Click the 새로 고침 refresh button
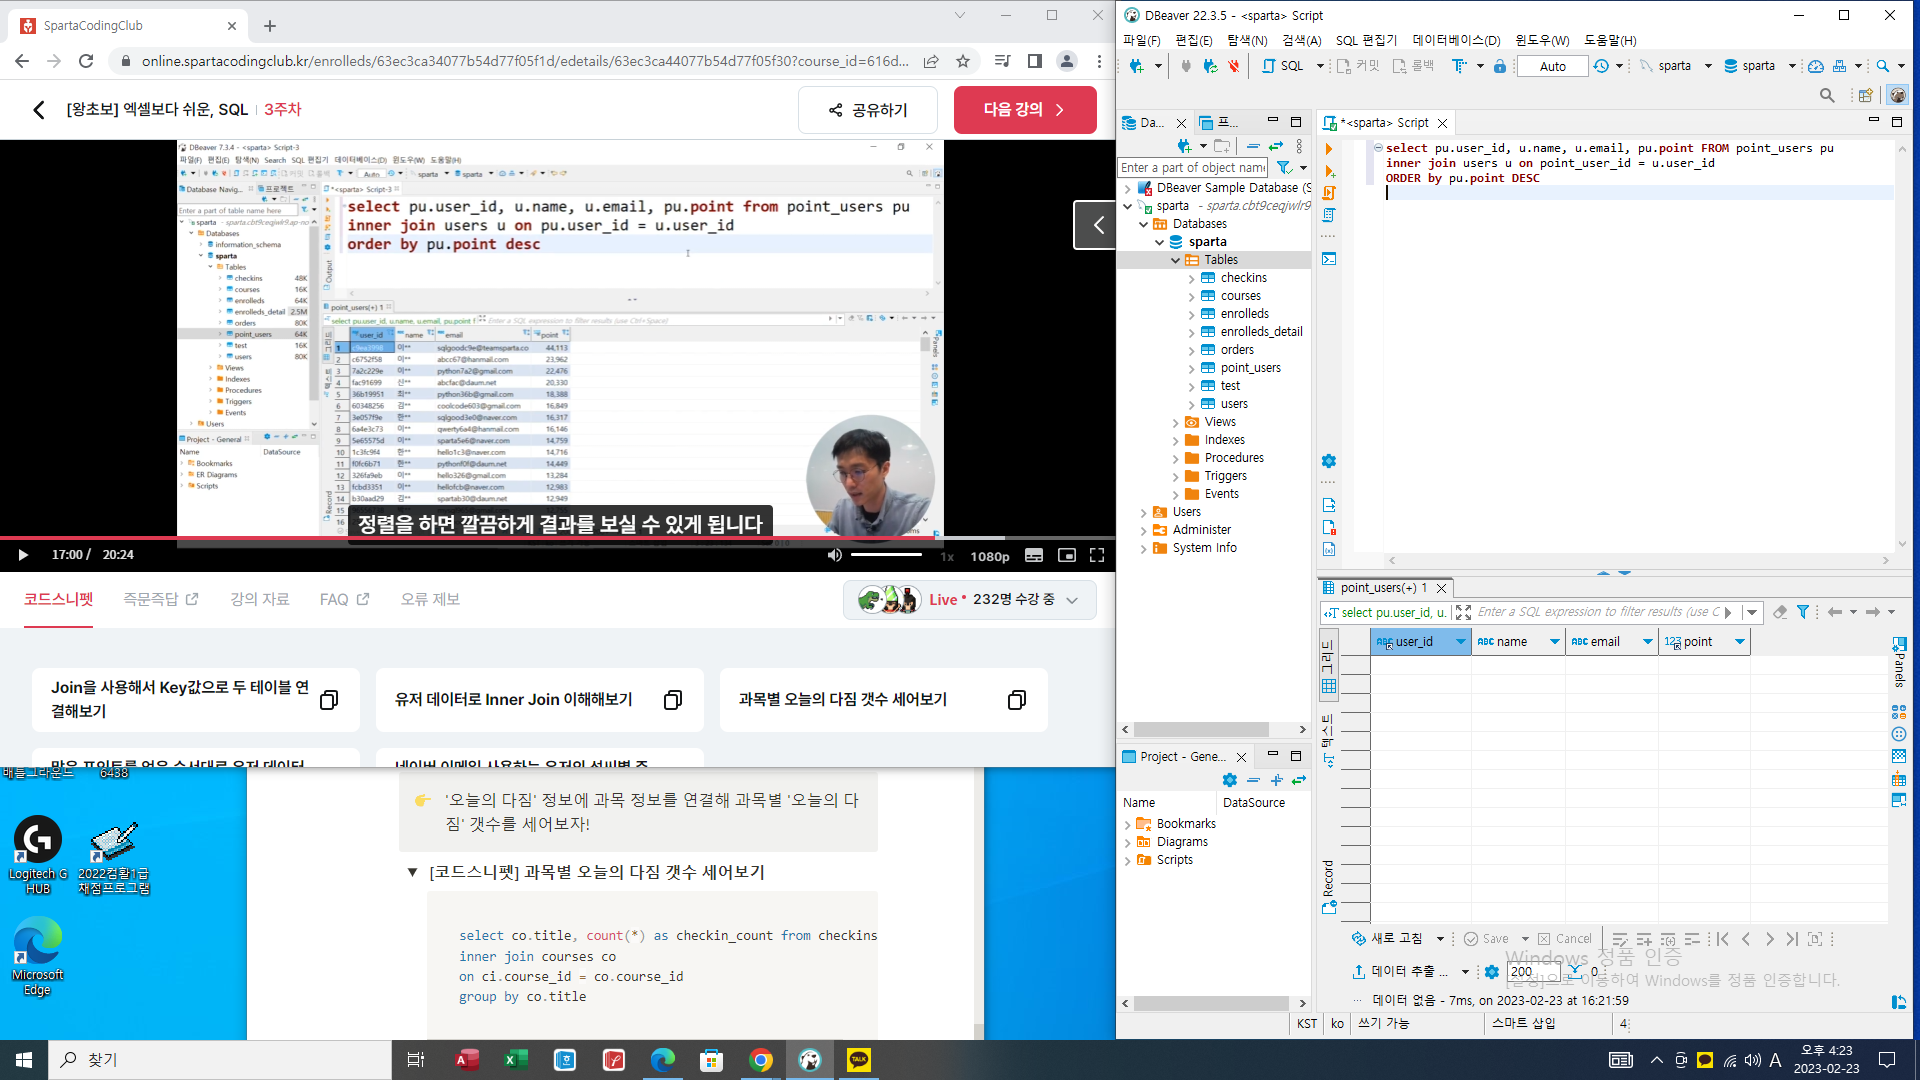Viewport: 1920px width, 1080px height. point(1387,938)
